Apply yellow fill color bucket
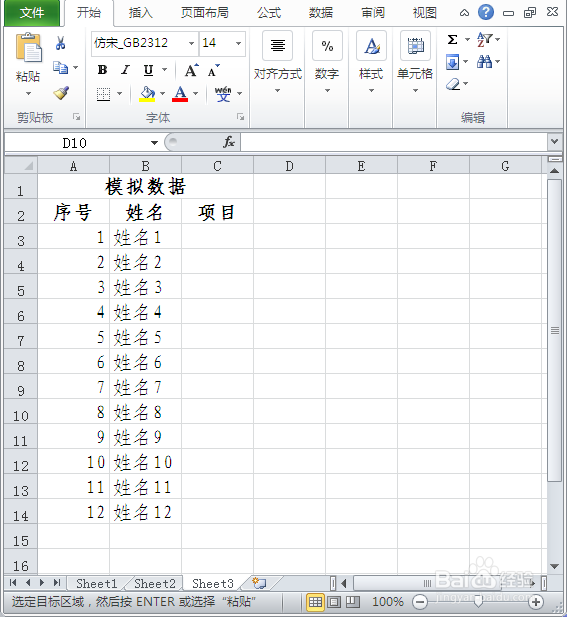 (147, 94)
